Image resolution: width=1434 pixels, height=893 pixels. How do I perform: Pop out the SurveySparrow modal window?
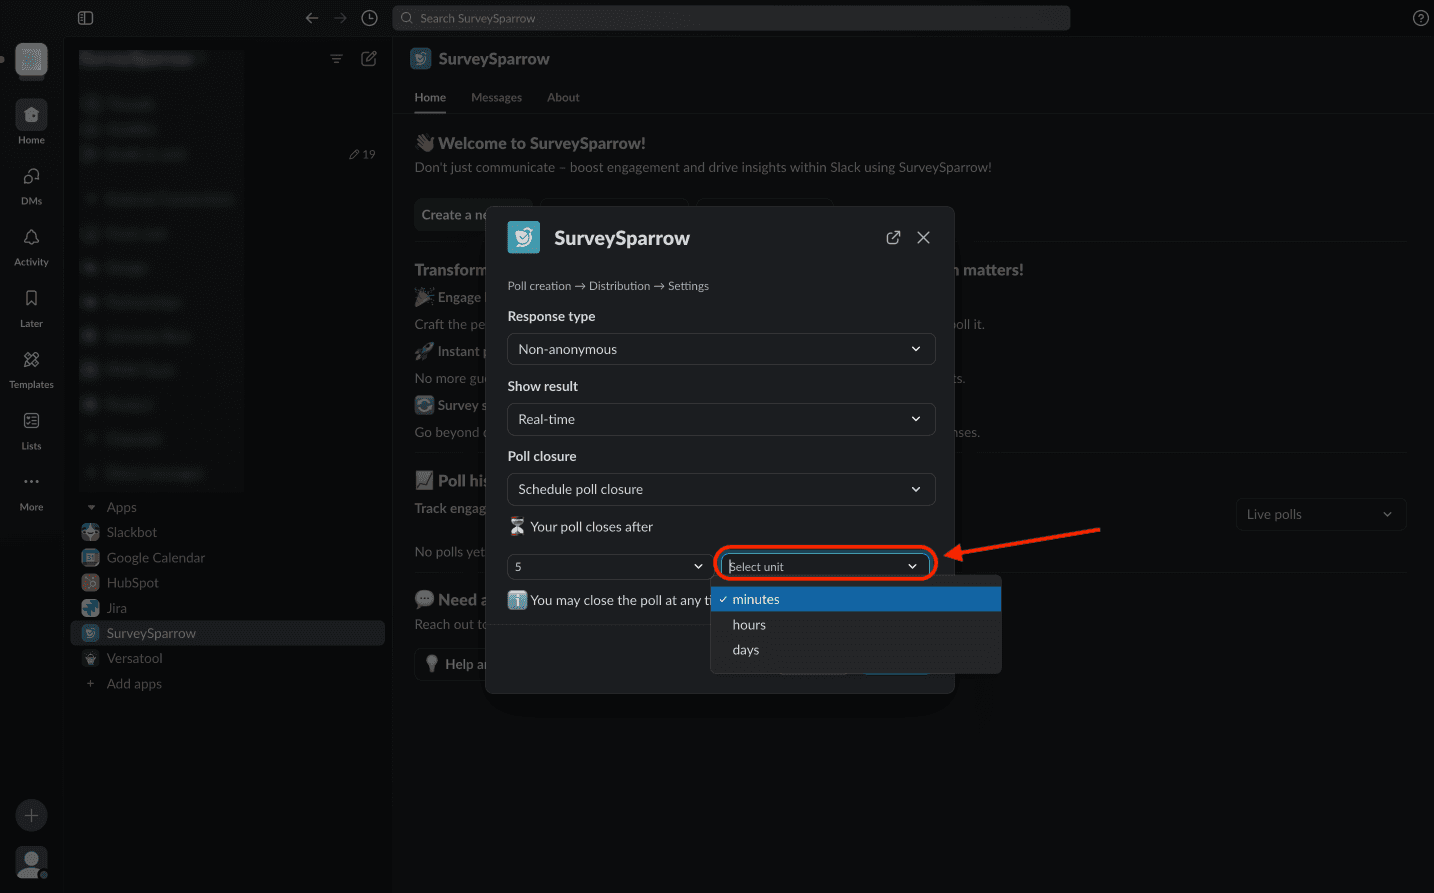coord(893,238)
